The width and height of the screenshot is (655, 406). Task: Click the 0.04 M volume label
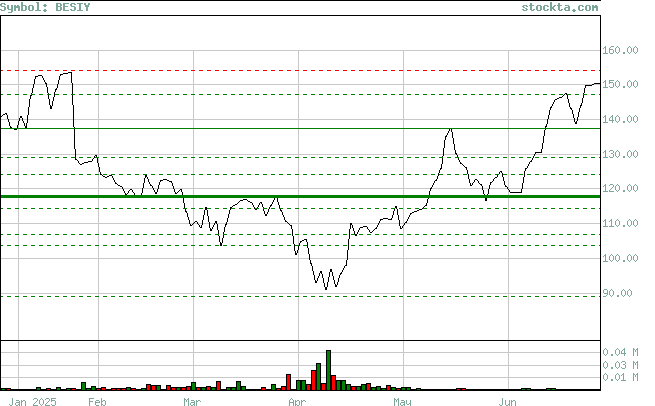click(x=620, y=353)
